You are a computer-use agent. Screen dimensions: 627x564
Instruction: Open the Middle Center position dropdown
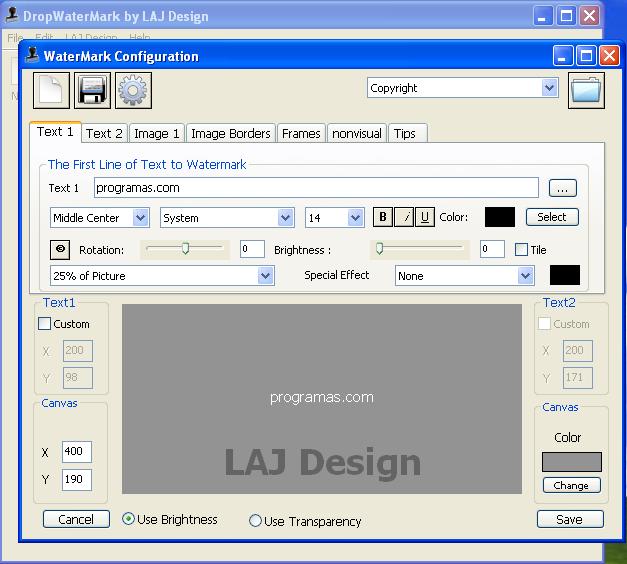coord(140,218)
